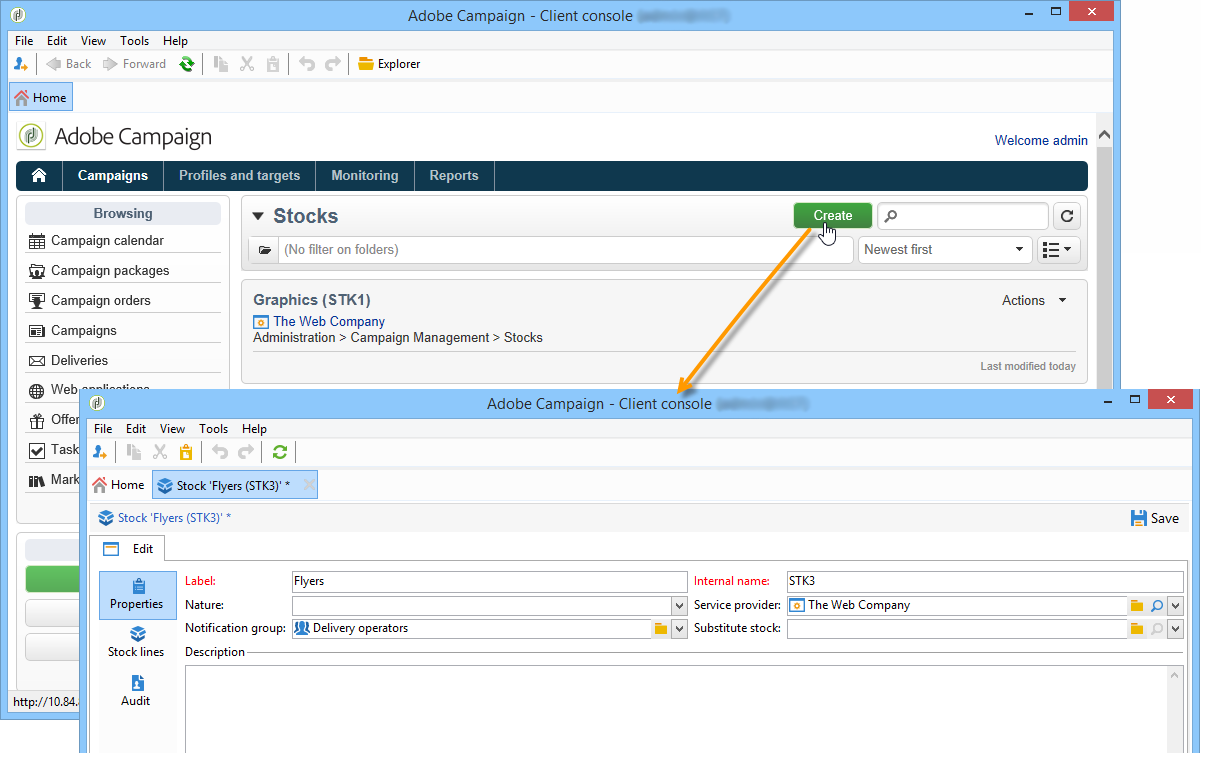1217x761 pixels.
Task: Click the redo icon in back window toolbar
Action: tap(333, 64)
